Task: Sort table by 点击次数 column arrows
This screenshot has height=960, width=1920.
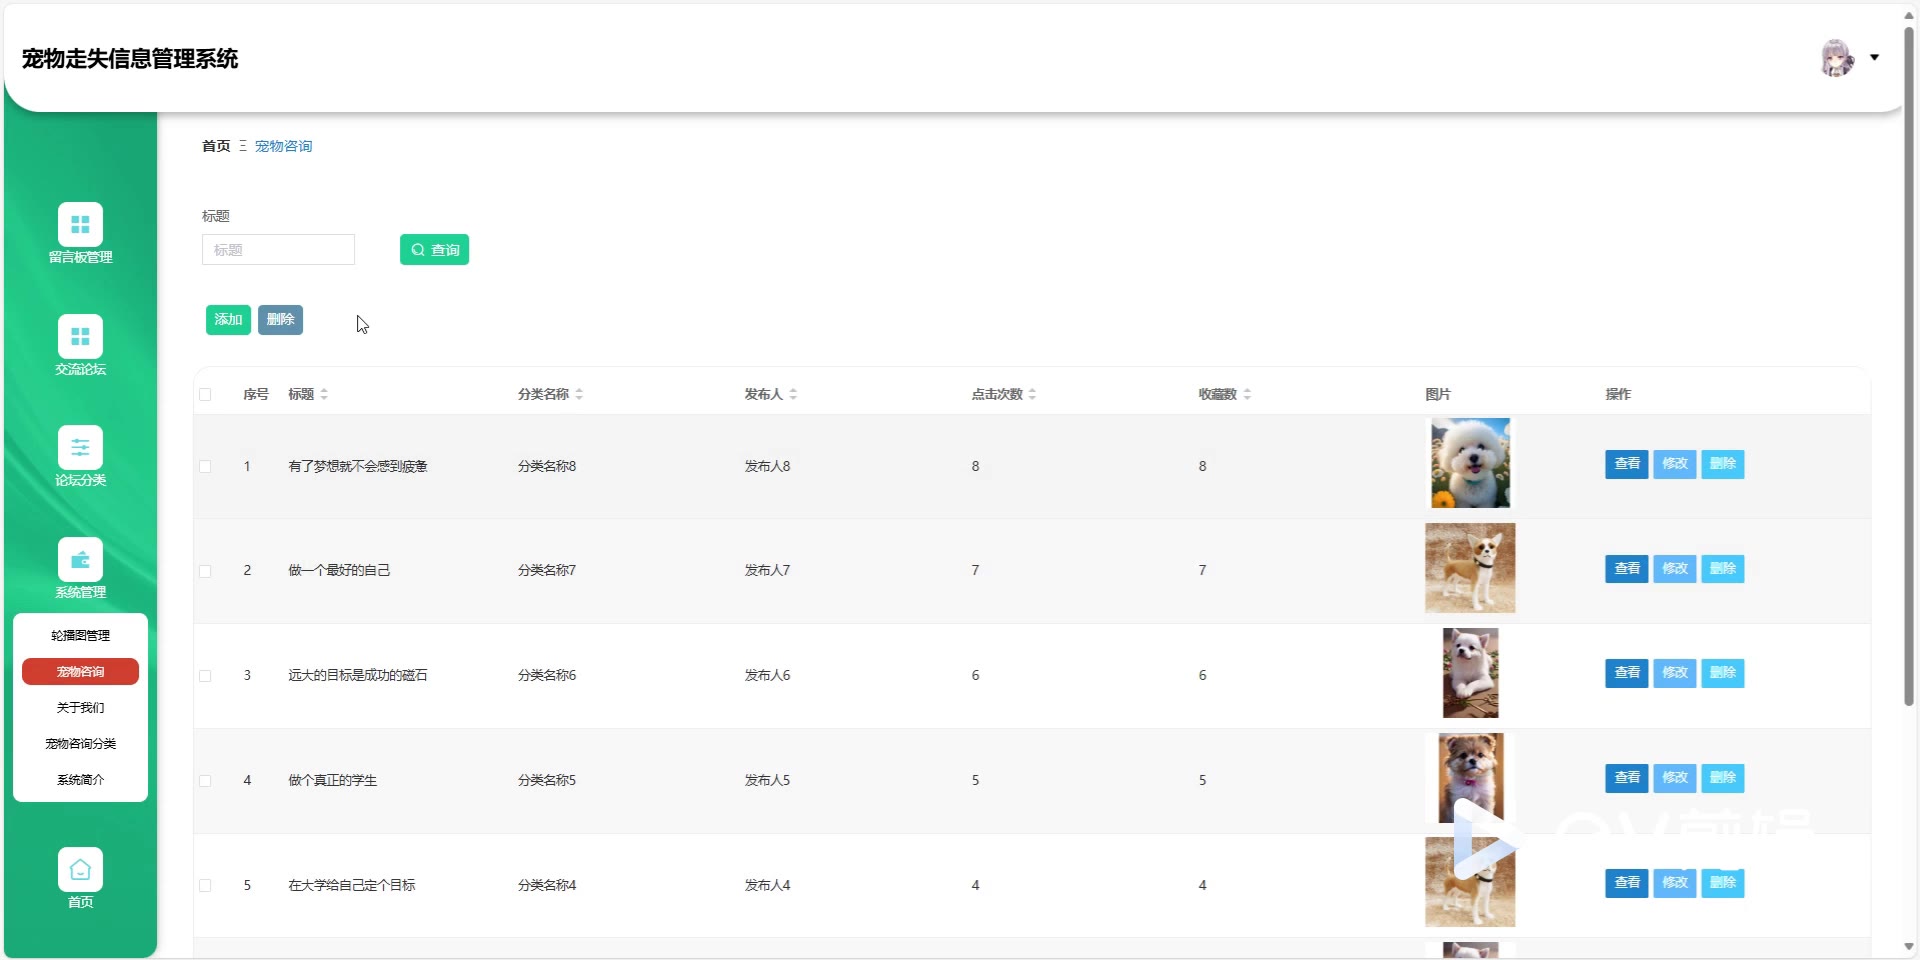Action: click(x=1032, y=395)
